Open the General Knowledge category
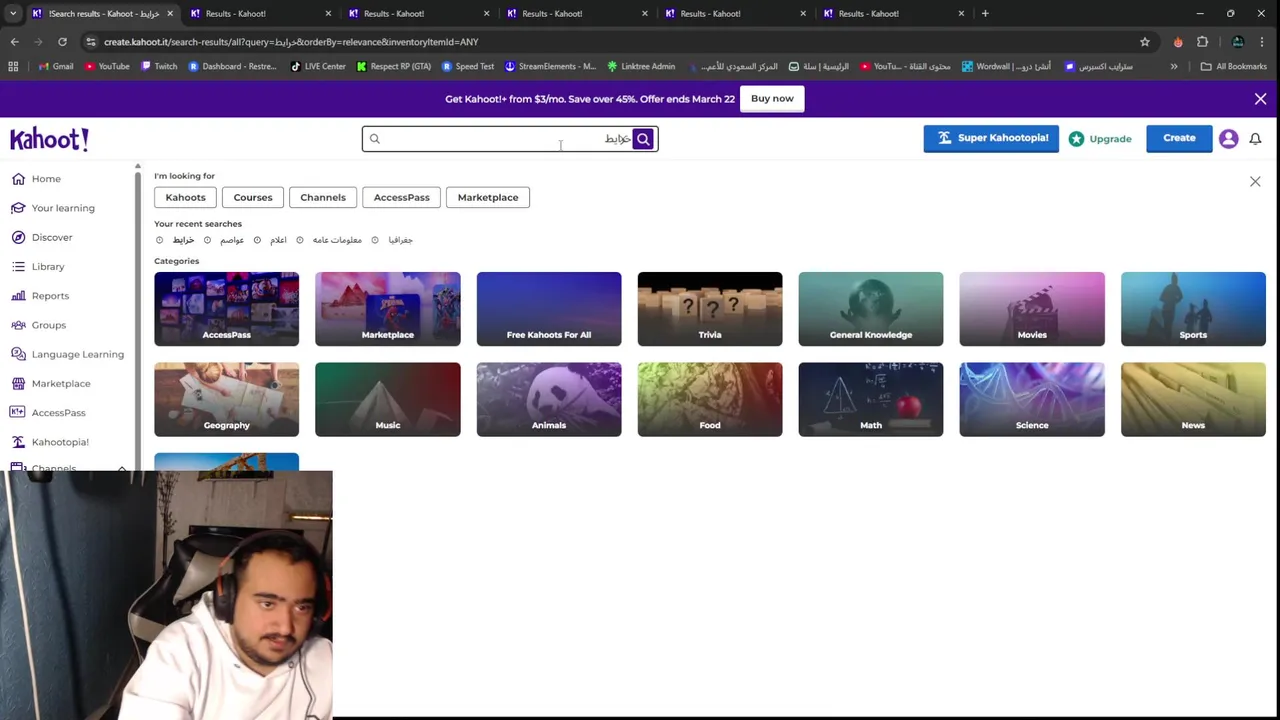The image size is (1280, 720). click(871, 309)
